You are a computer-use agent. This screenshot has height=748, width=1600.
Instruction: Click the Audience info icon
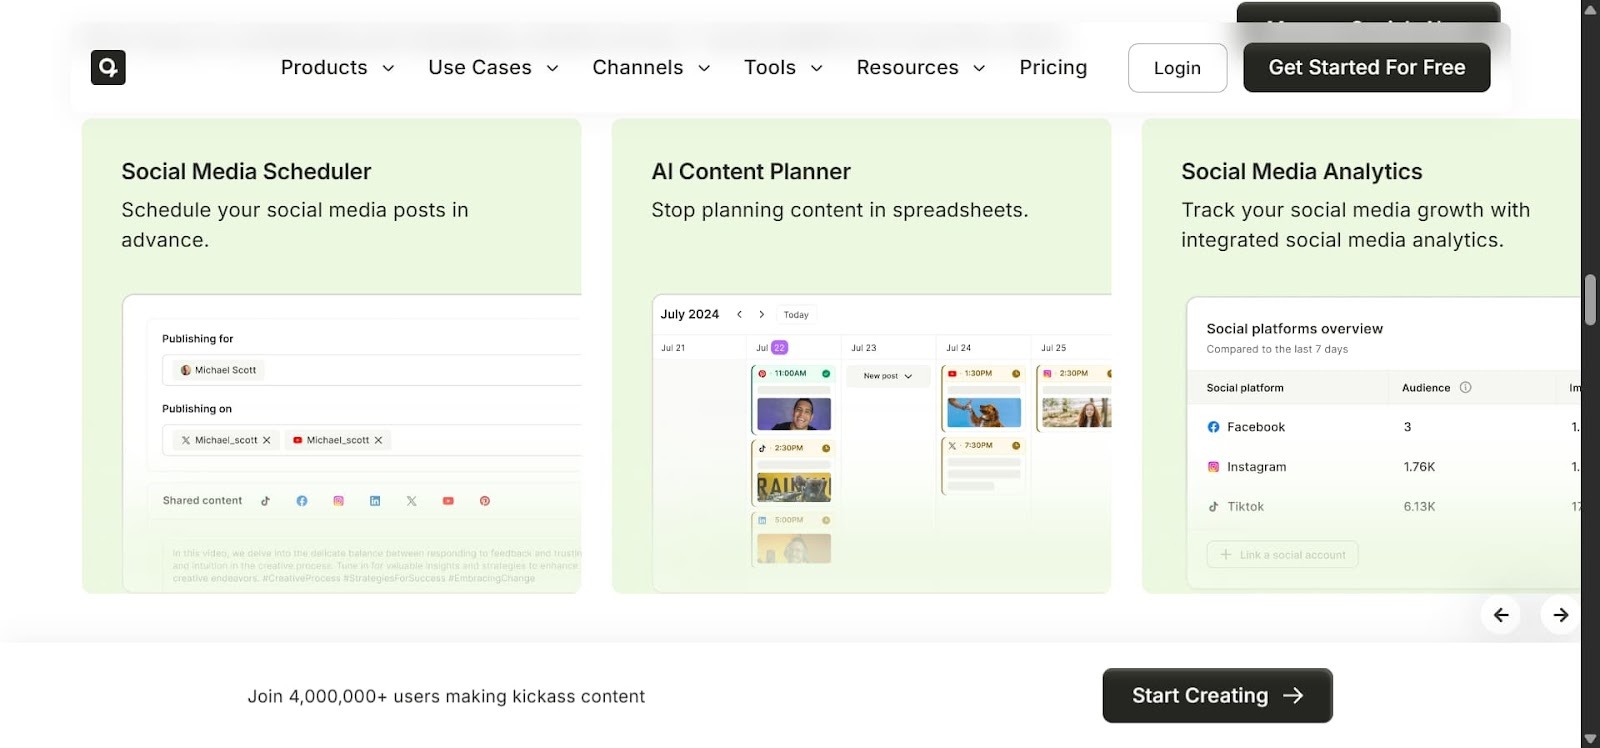1466,388
